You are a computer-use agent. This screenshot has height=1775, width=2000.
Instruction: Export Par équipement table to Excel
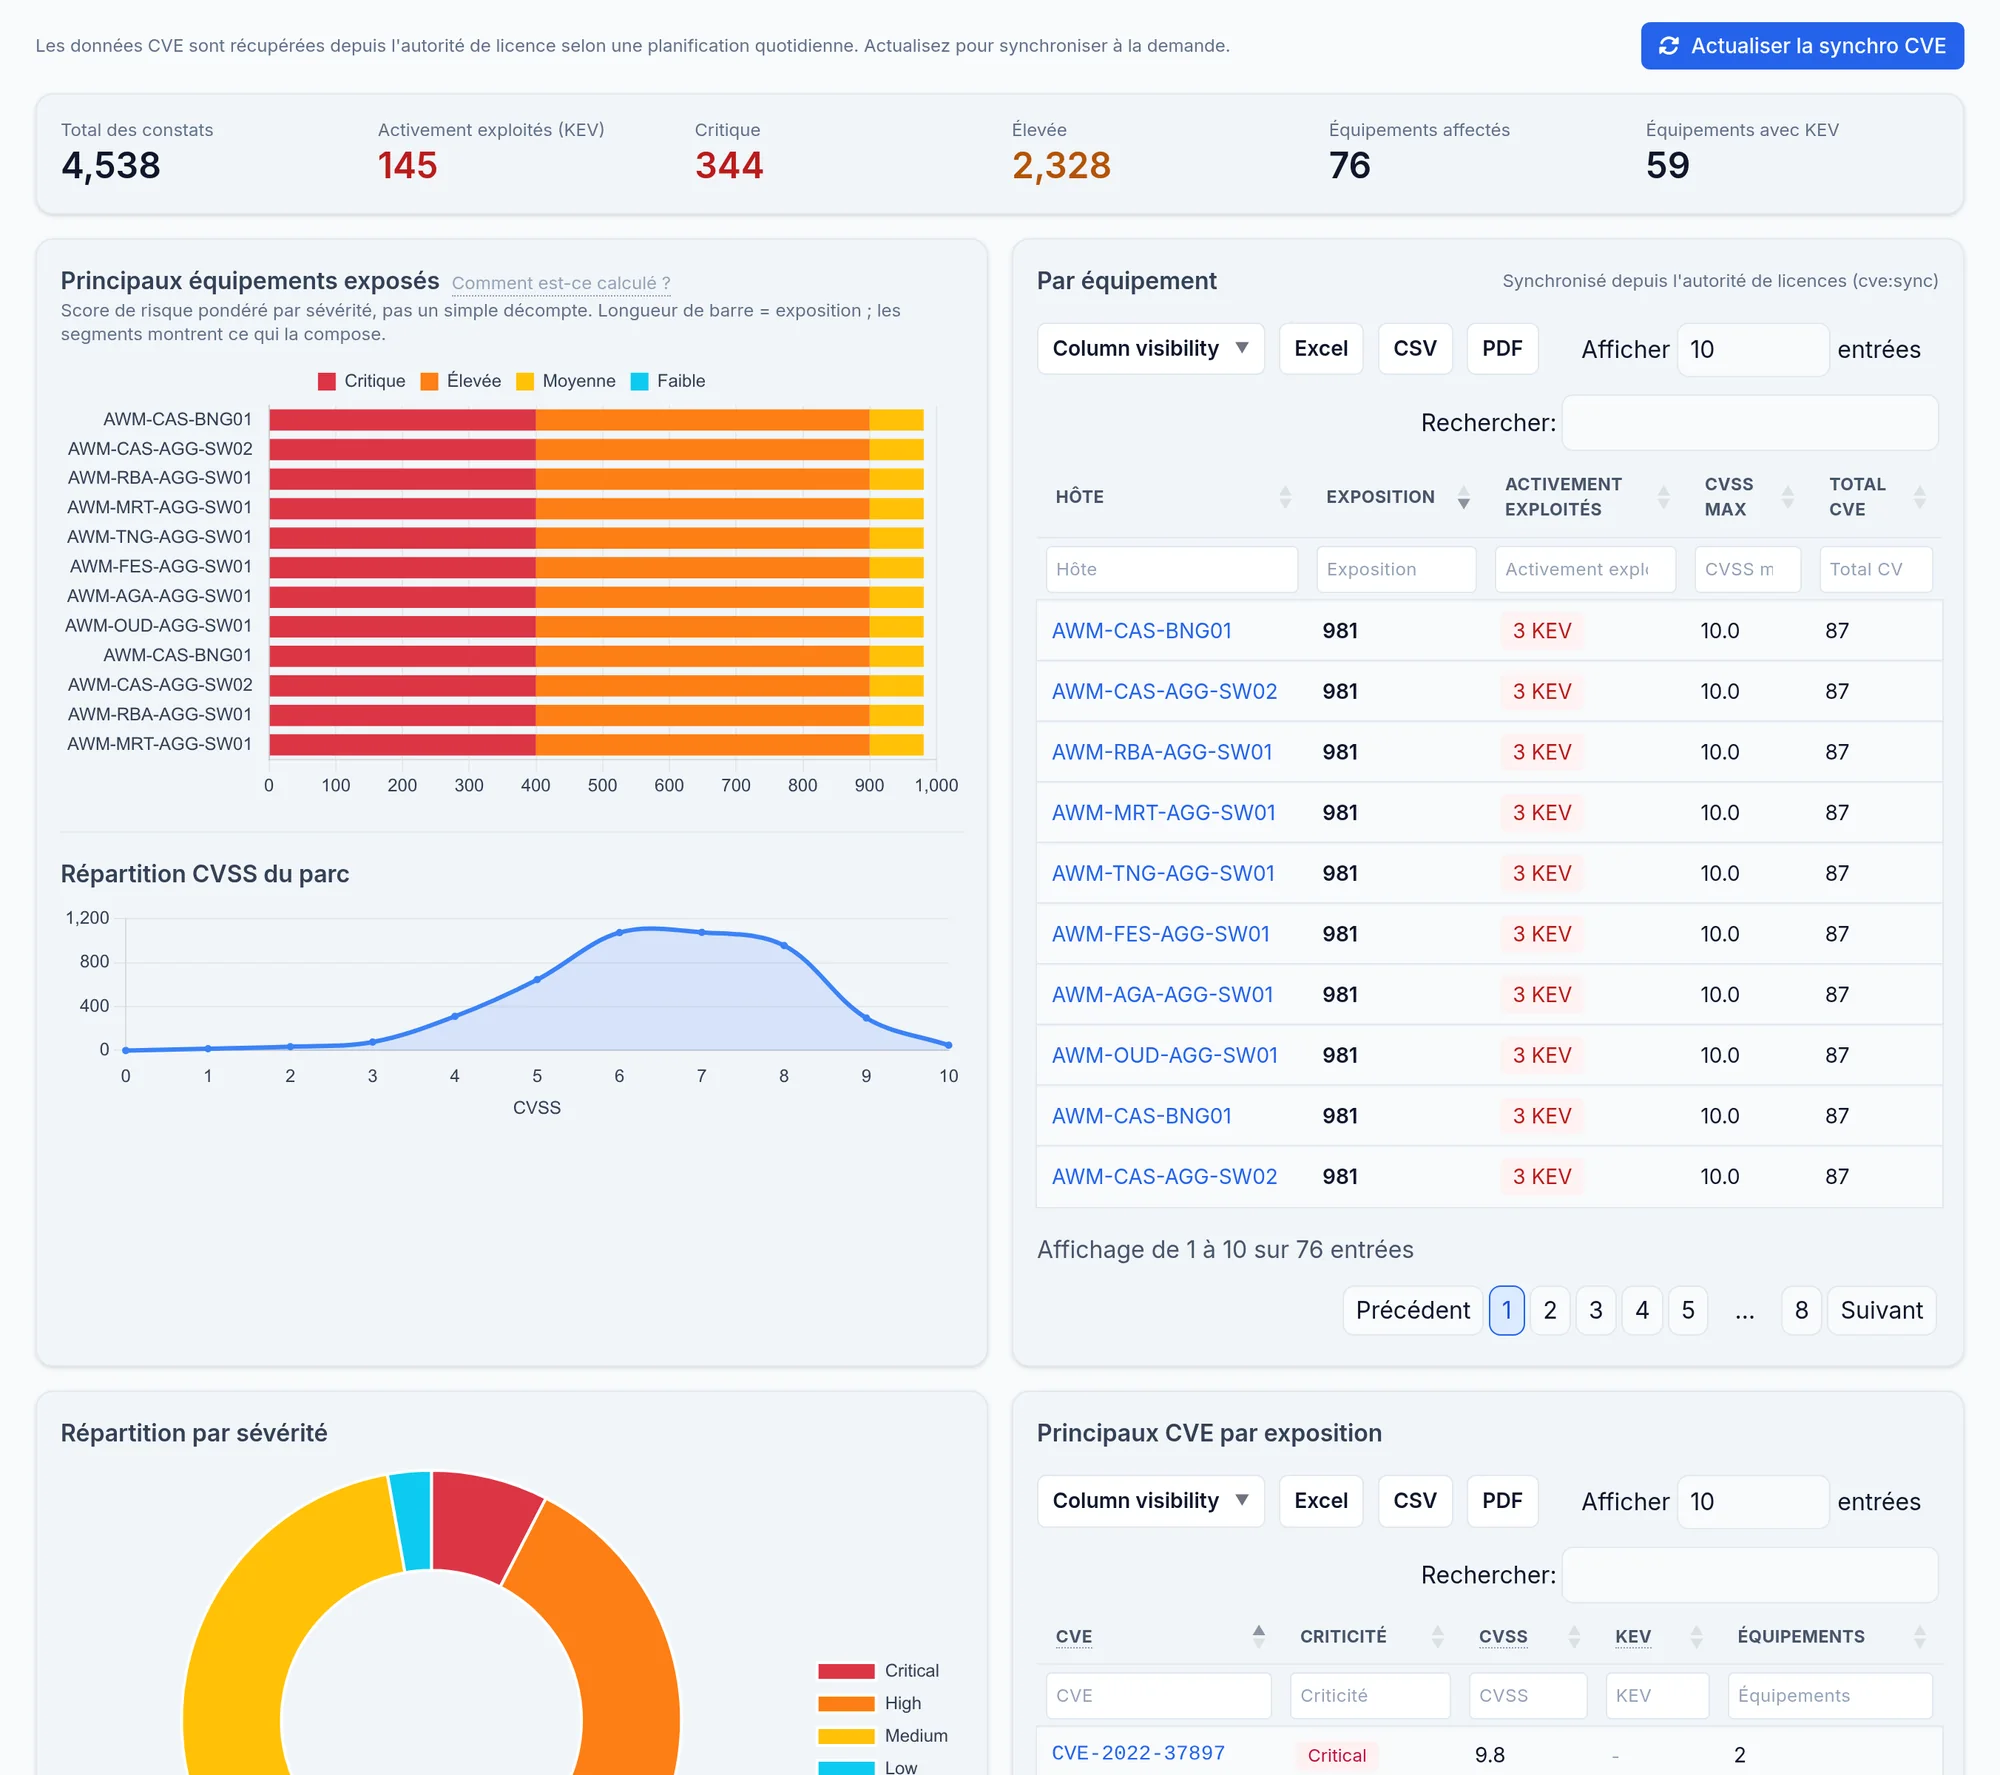[x=1320, y=349]
